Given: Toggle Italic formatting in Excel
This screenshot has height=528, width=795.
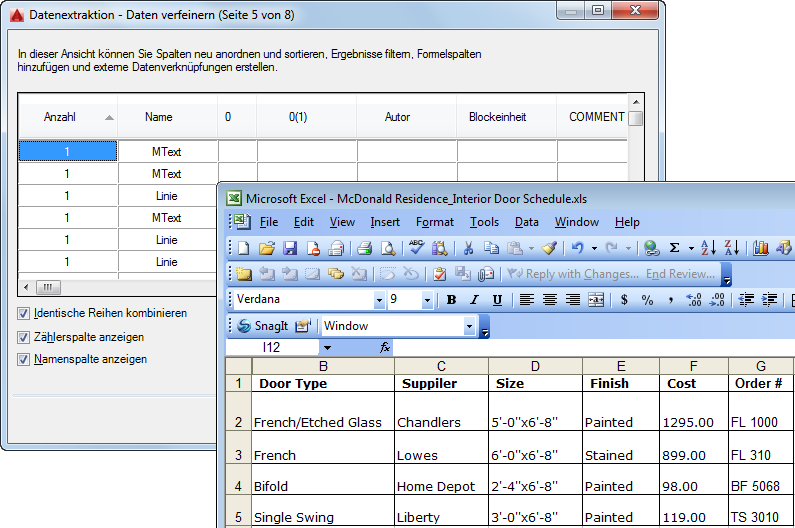Looking at the screenshot, I should pyautogui.click(x=474, y=300).
